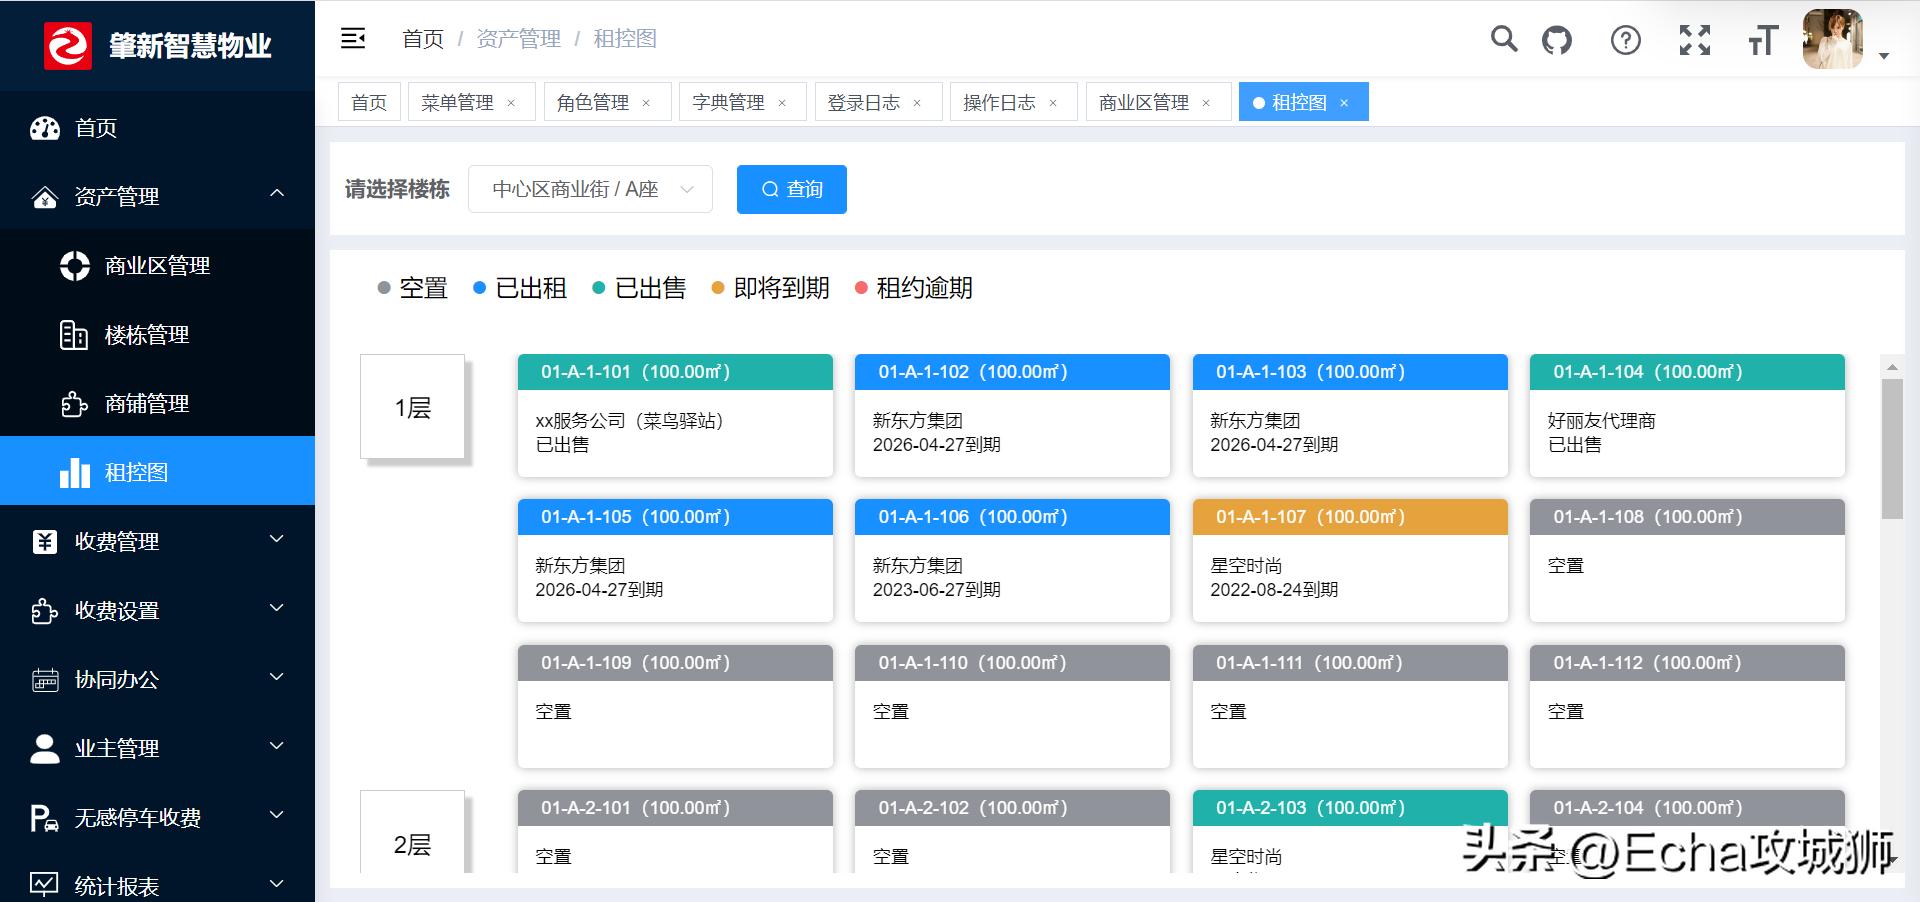Open the 登录日志 tab

tap(867, 101)
